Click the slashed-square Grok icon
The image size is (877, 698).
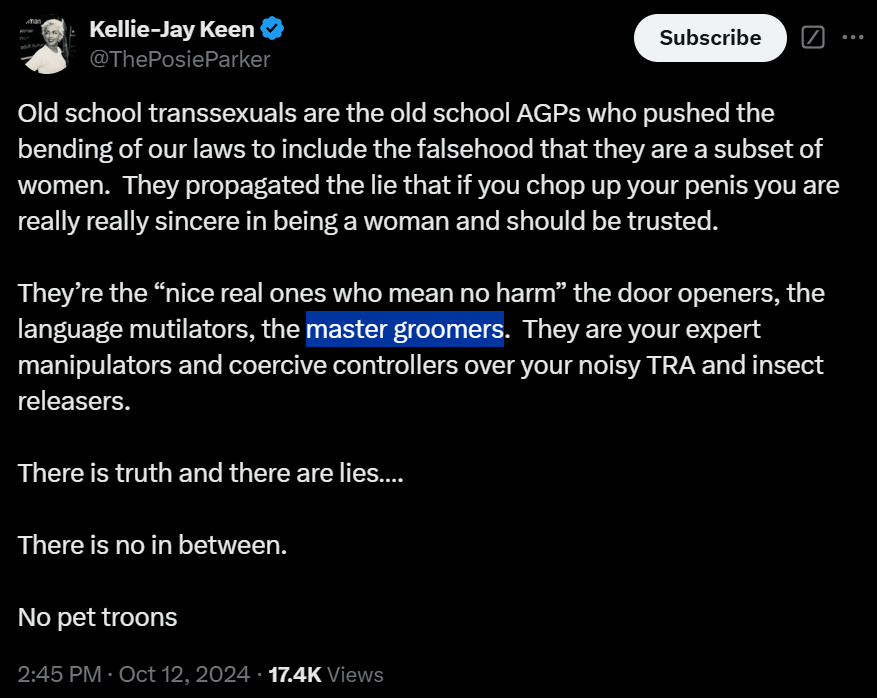pyautogui.click(x=814, y=38)
